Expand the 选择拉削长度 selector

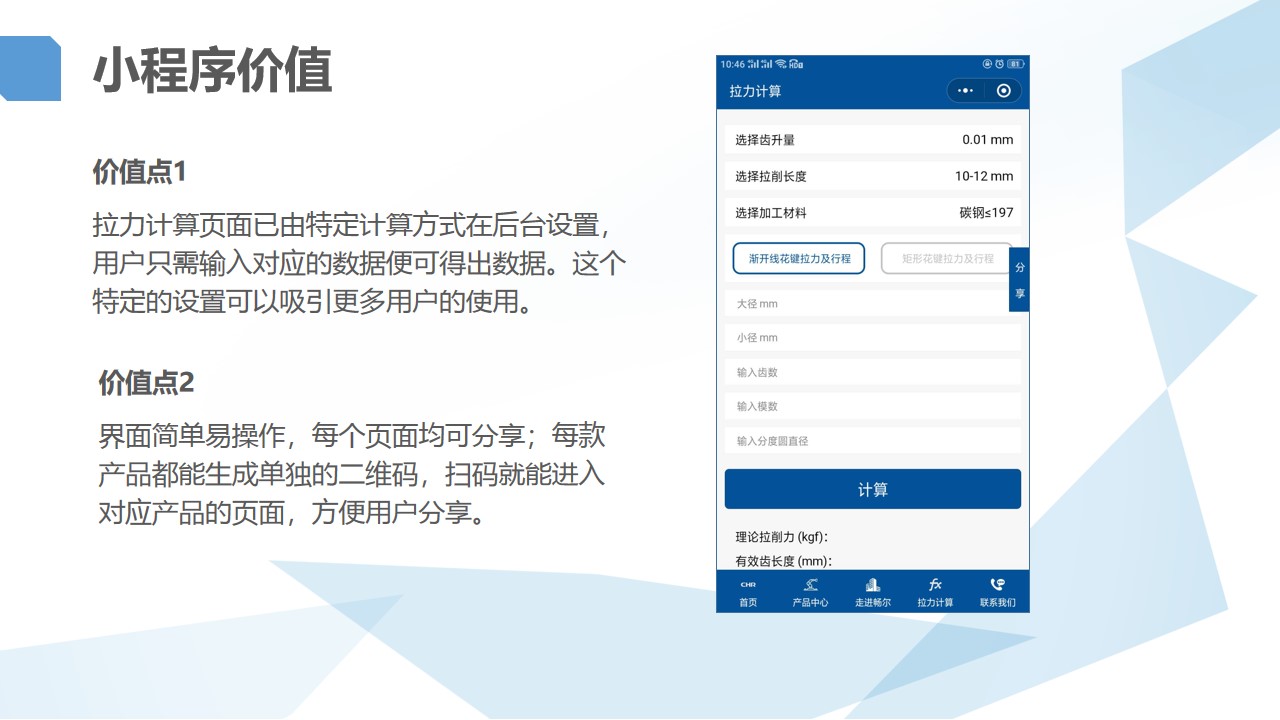[x=872, y=176]
